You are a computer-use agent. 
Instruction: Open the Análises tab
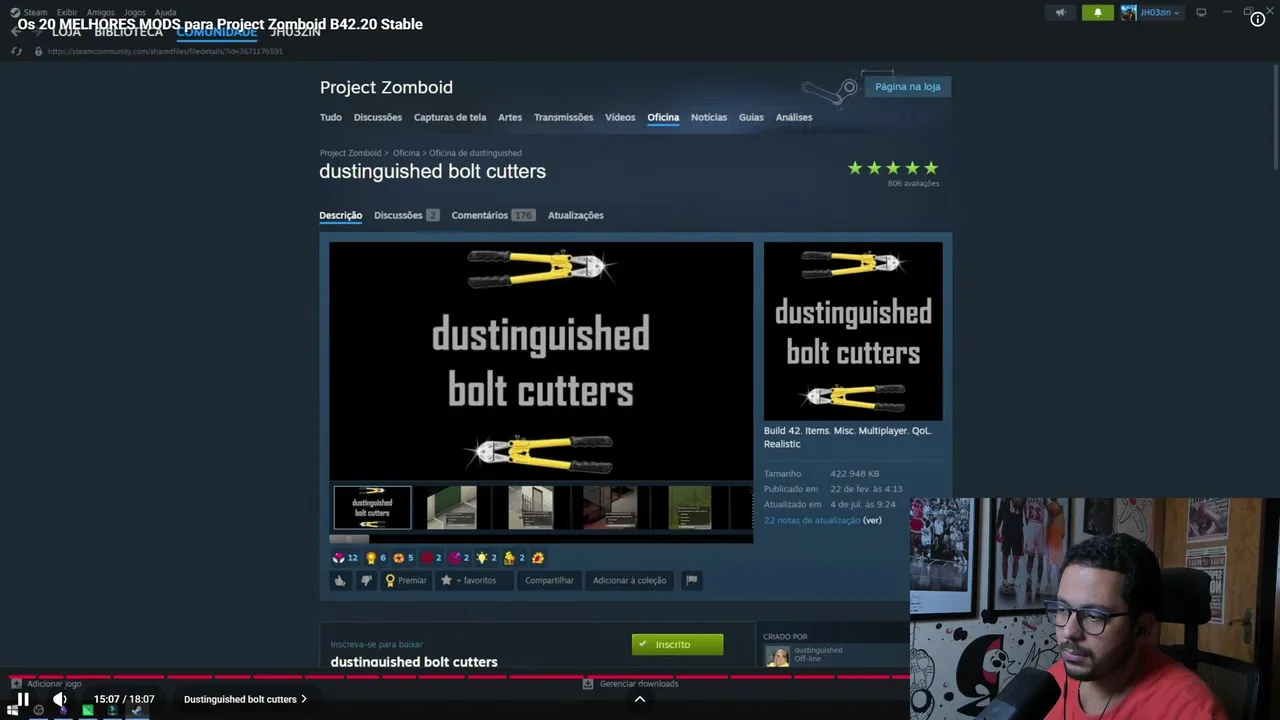(794, 117)
